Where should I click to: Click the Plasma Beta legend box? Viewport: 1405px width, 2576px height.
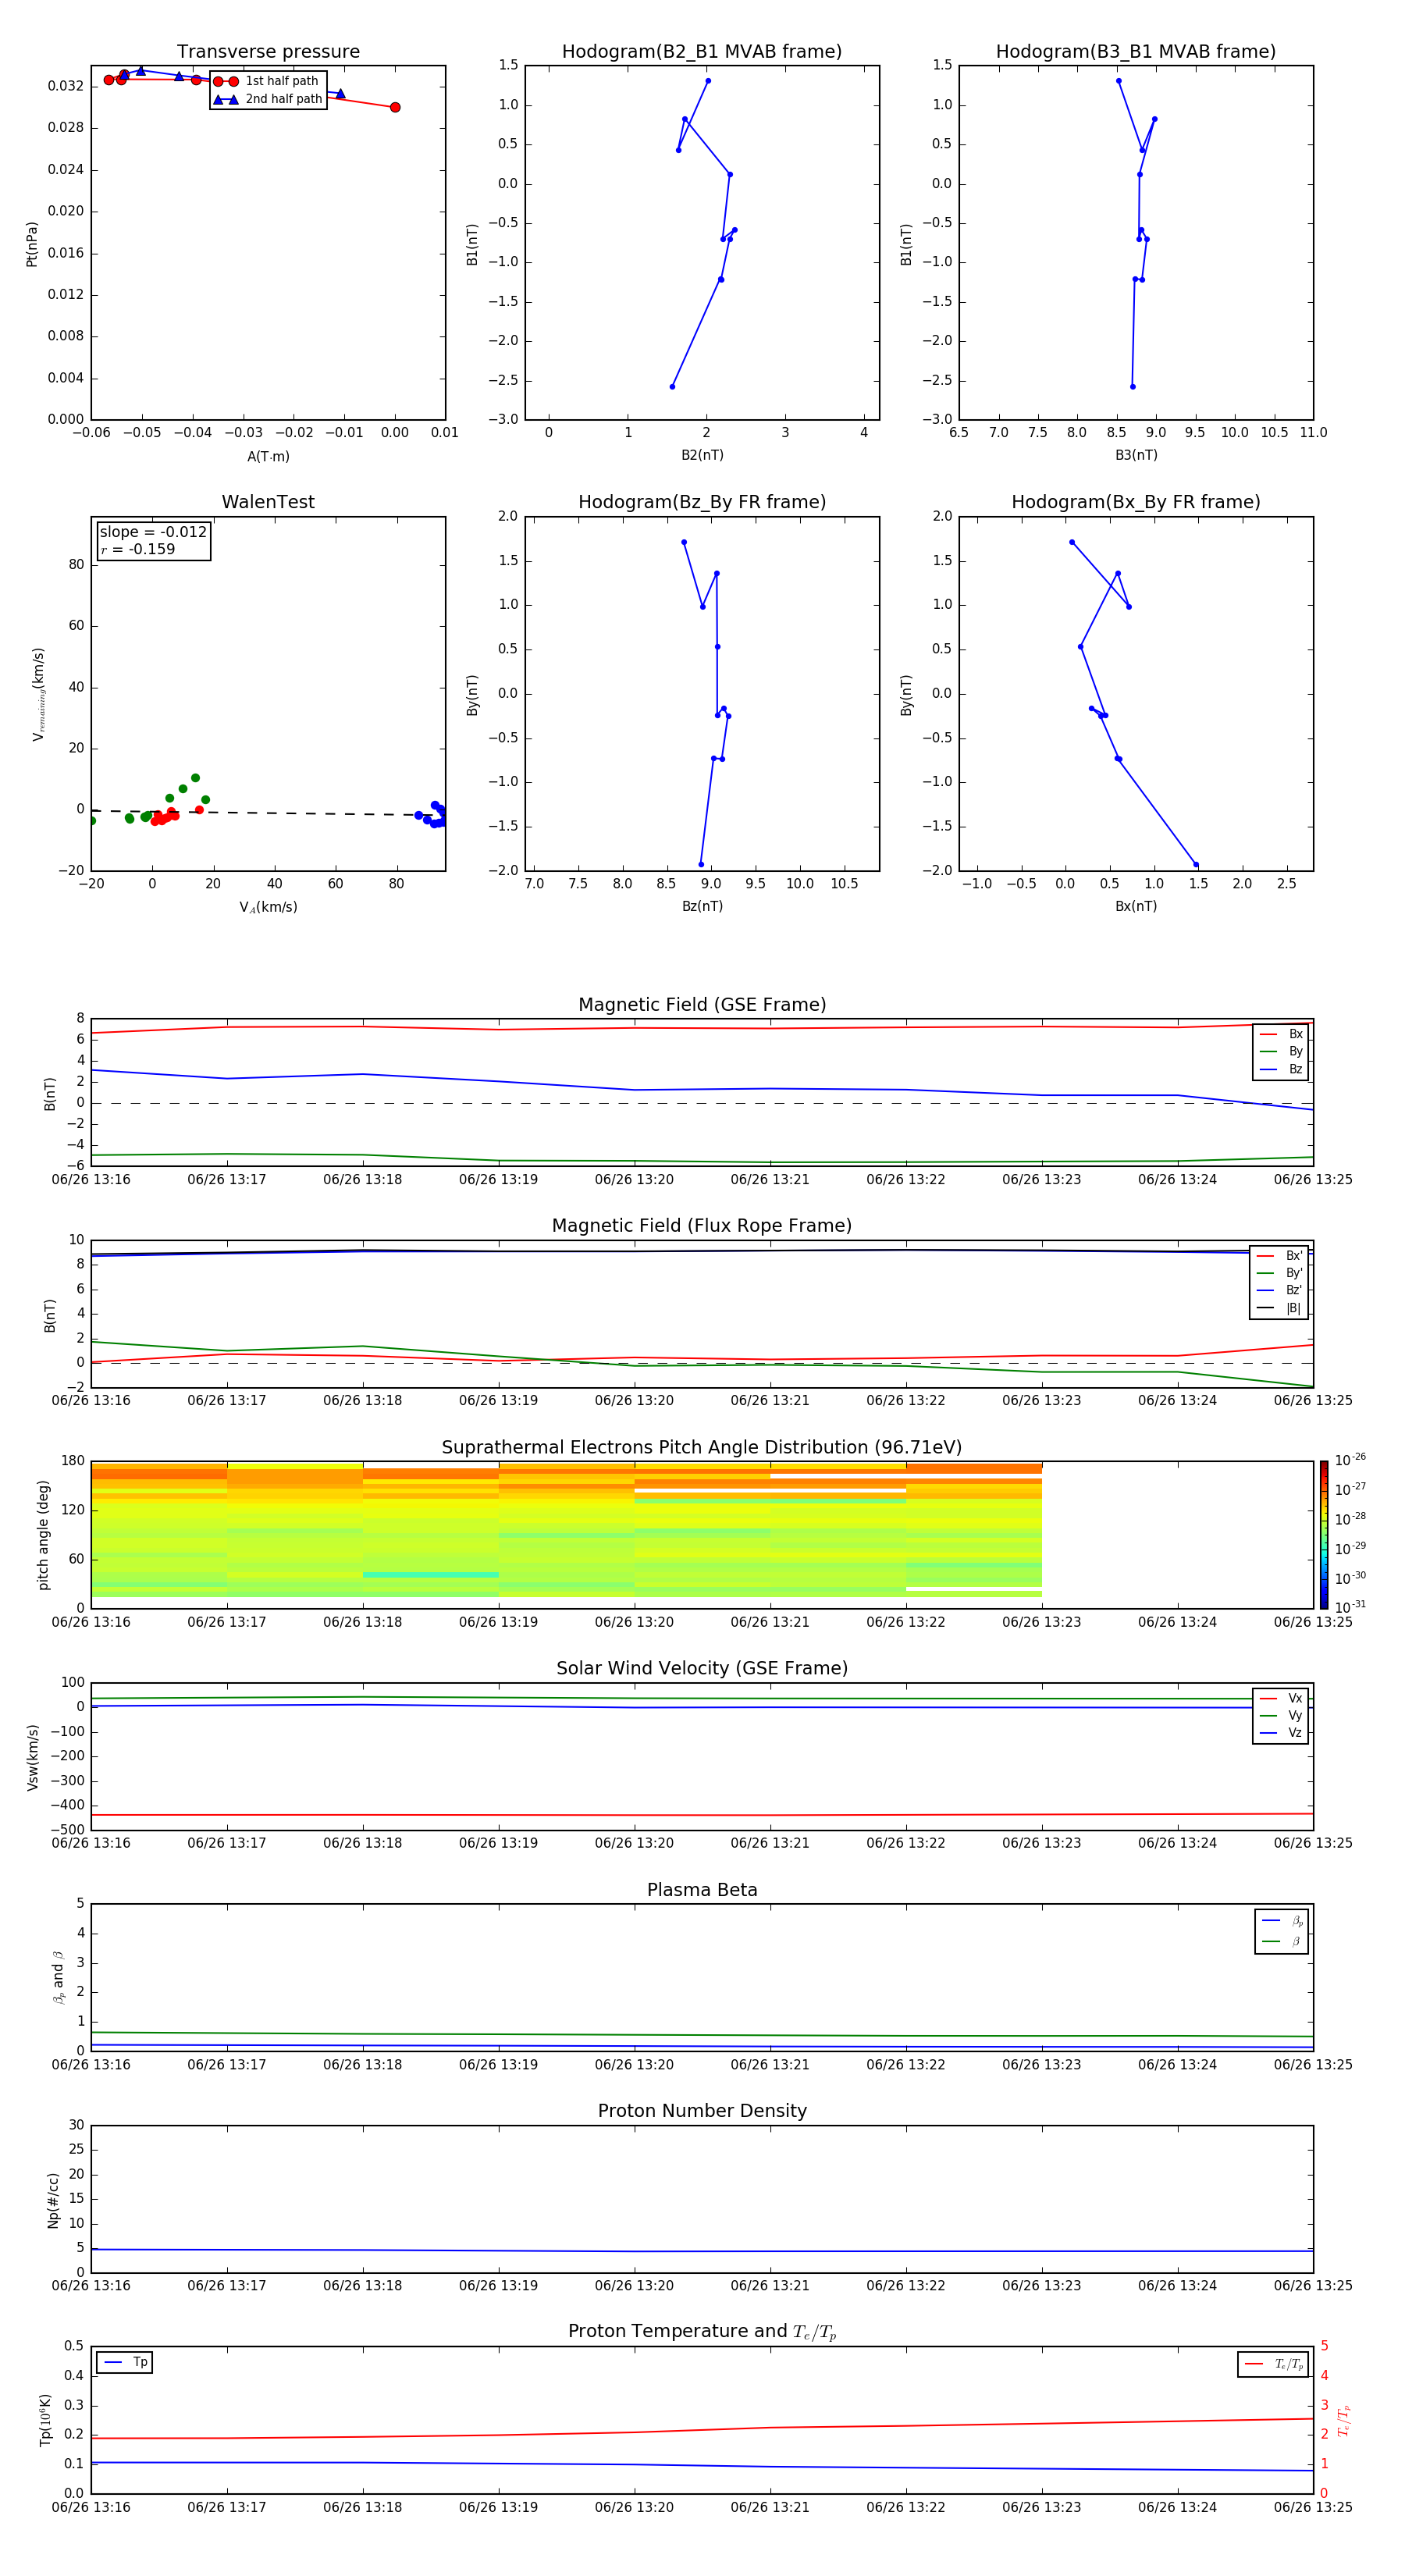(1281, 1931)
